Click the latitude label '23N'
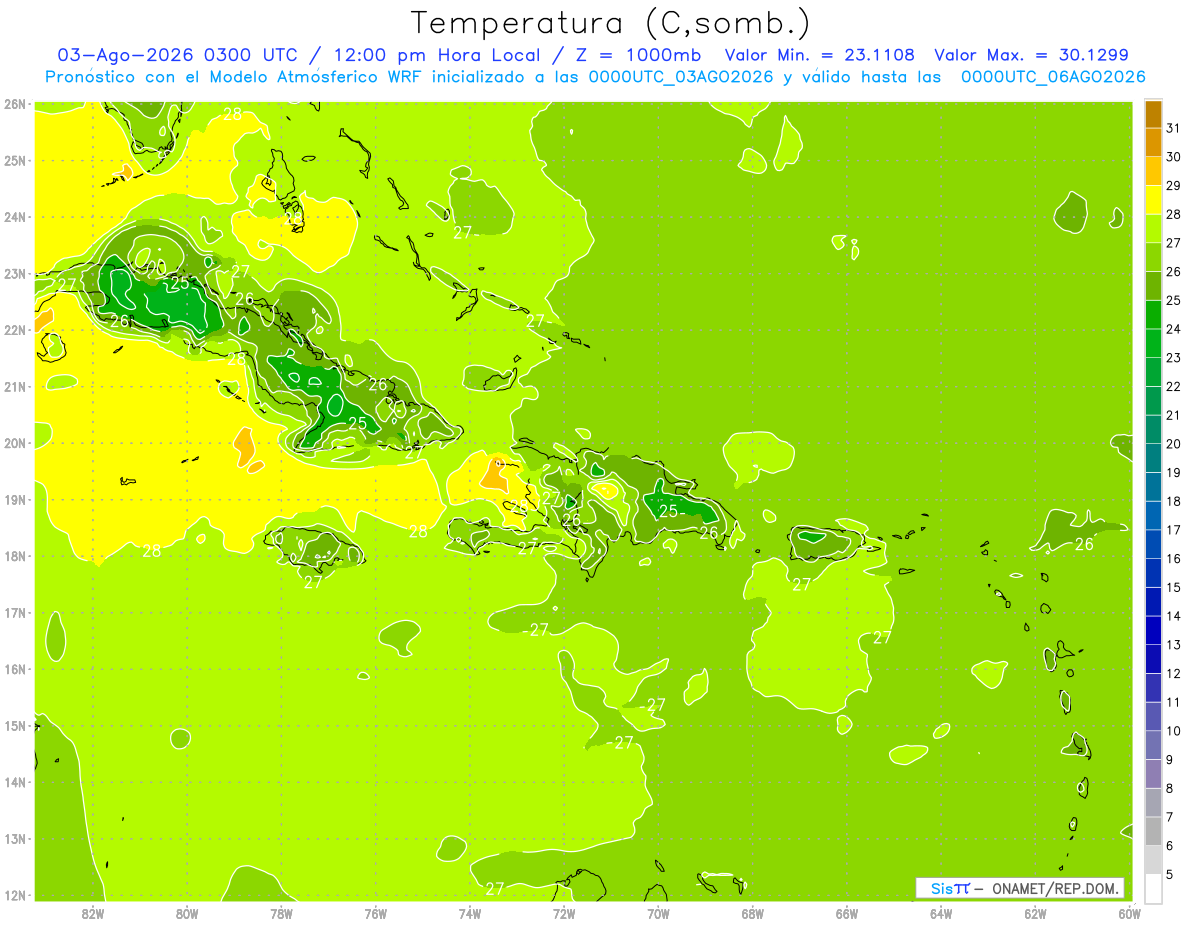 click(x=14, y=273)
